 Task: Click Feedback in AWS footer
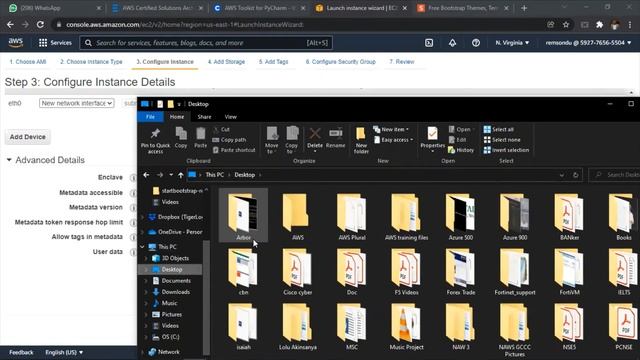pos(21,352)
